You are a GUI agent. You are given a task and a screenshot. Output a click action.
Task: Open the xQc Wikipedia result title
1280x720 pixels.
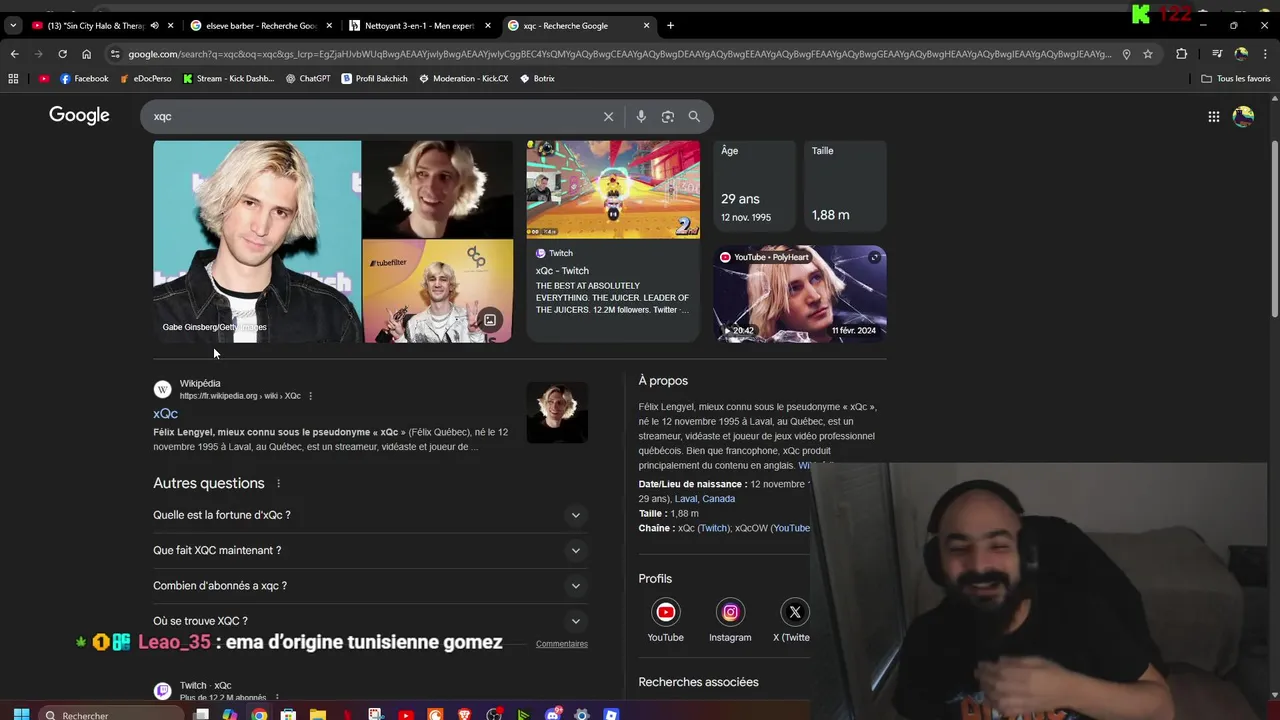pyautogui.click(x=165, y=413)
